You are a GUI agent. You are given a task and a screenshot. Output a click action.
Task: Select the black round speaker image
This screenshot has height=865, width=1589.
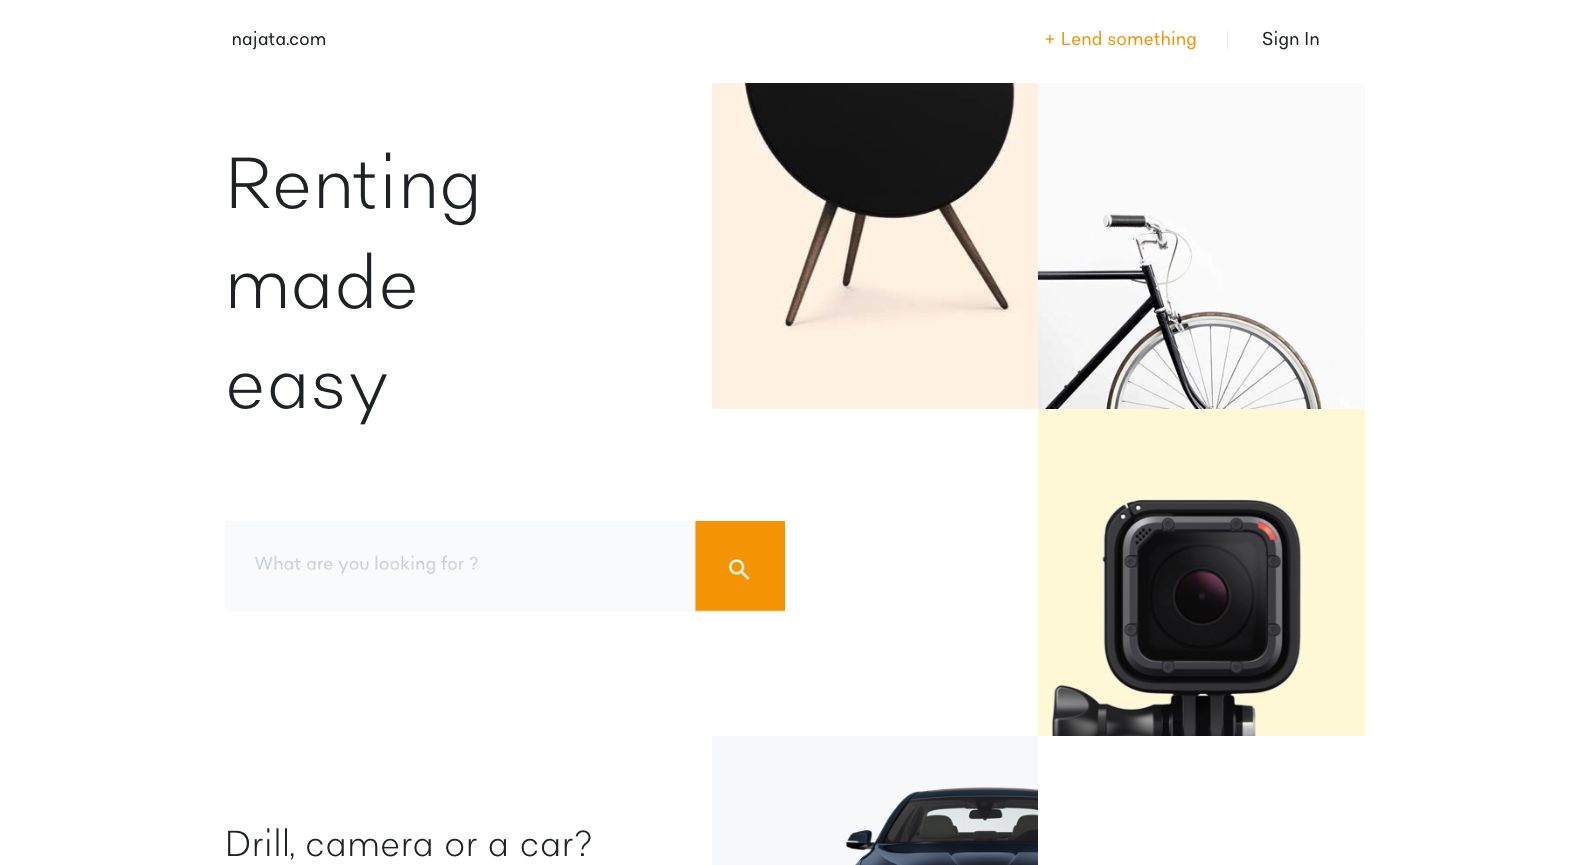pyautogui.click(x=875, y=246)
